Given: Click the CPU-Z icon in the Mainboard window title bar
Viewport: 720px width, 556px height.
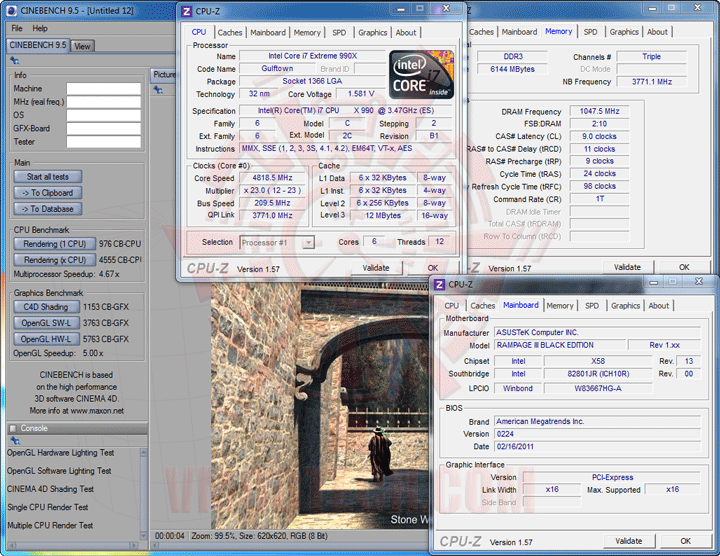Looking at the screenshot, I should pos(439,284).
